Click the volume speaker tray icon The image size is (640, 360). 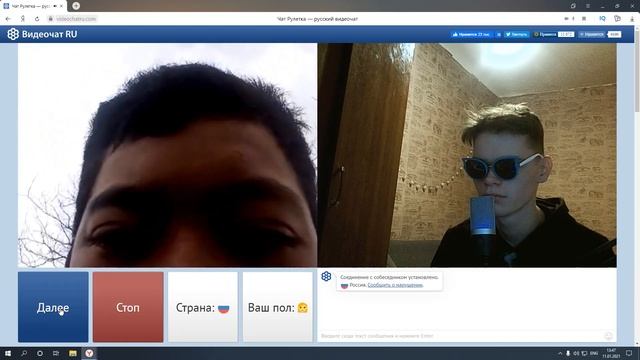(x=576, y=353)
